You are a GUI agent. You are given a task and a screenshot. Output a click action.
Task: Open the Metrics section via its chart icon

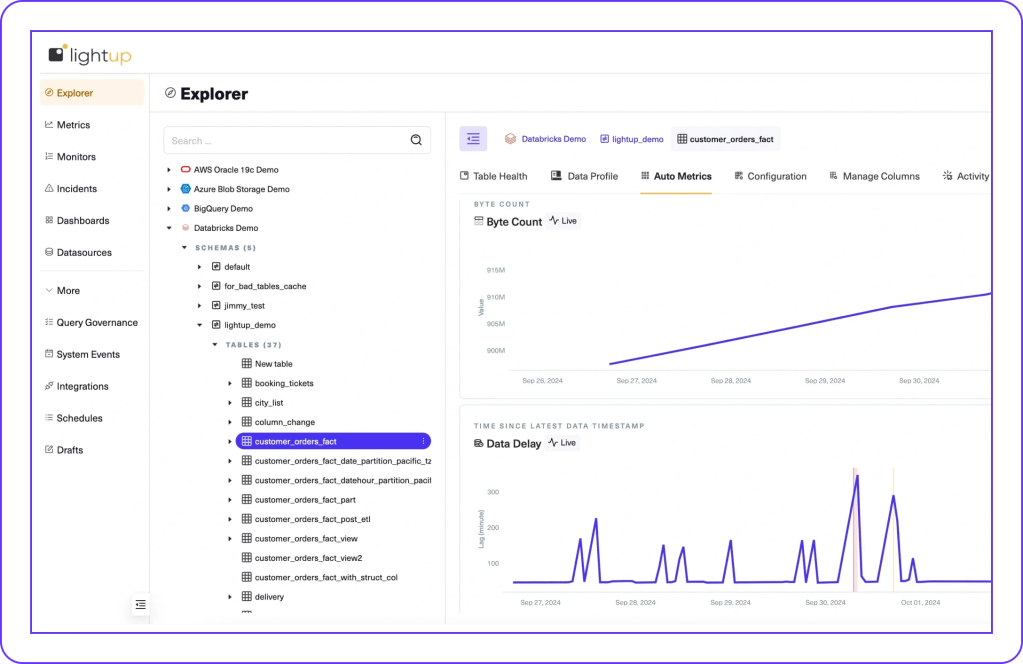[x=49, y=124]
